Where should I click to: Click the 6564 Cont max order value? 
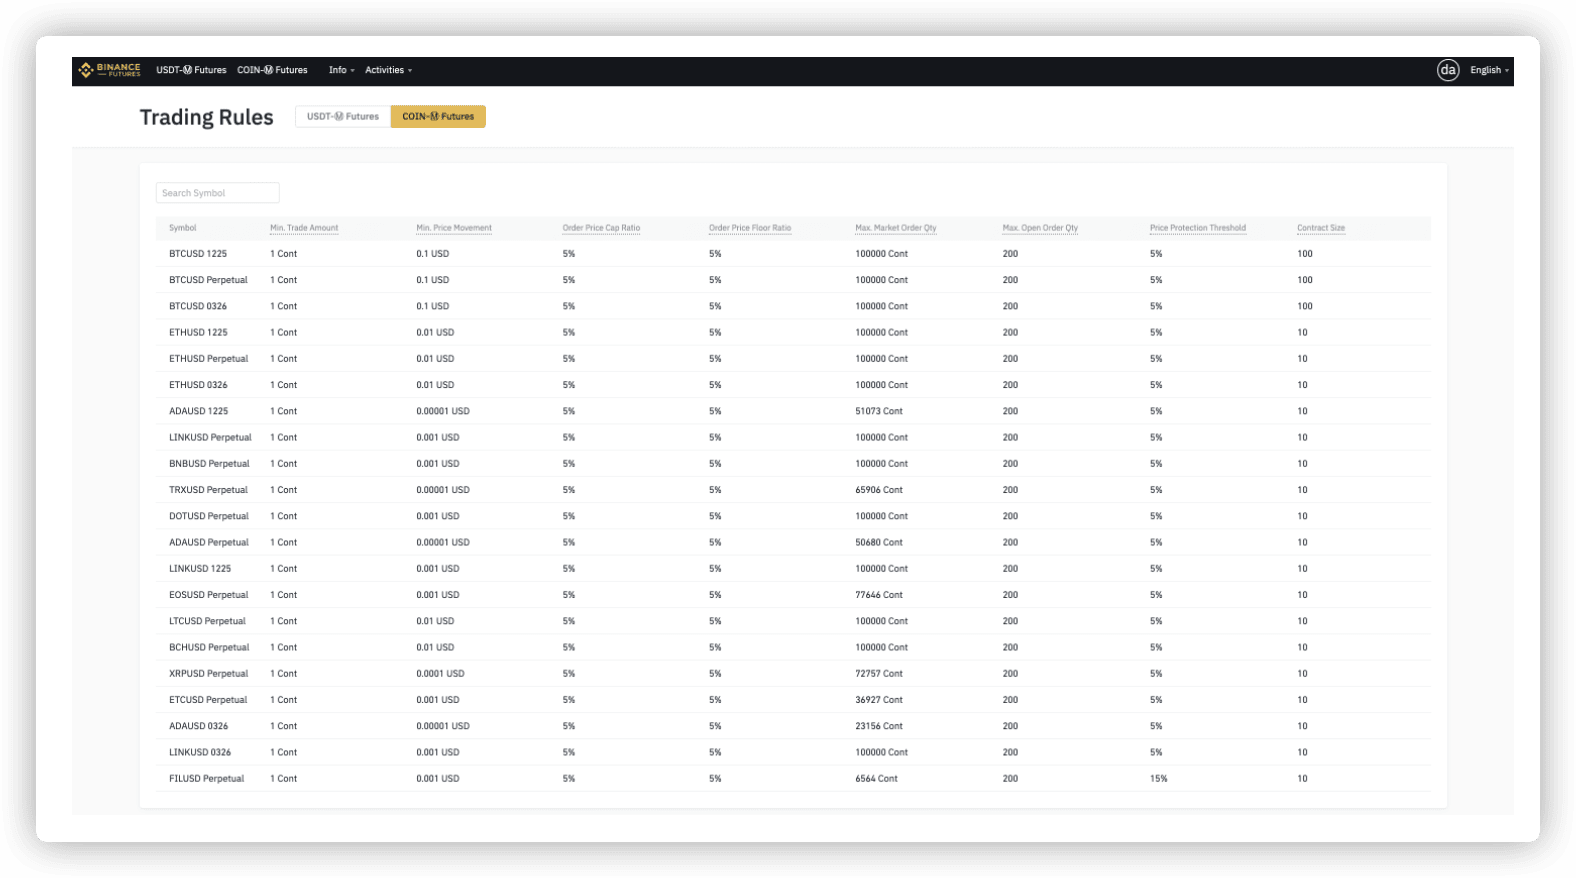[x=876, y=778]
